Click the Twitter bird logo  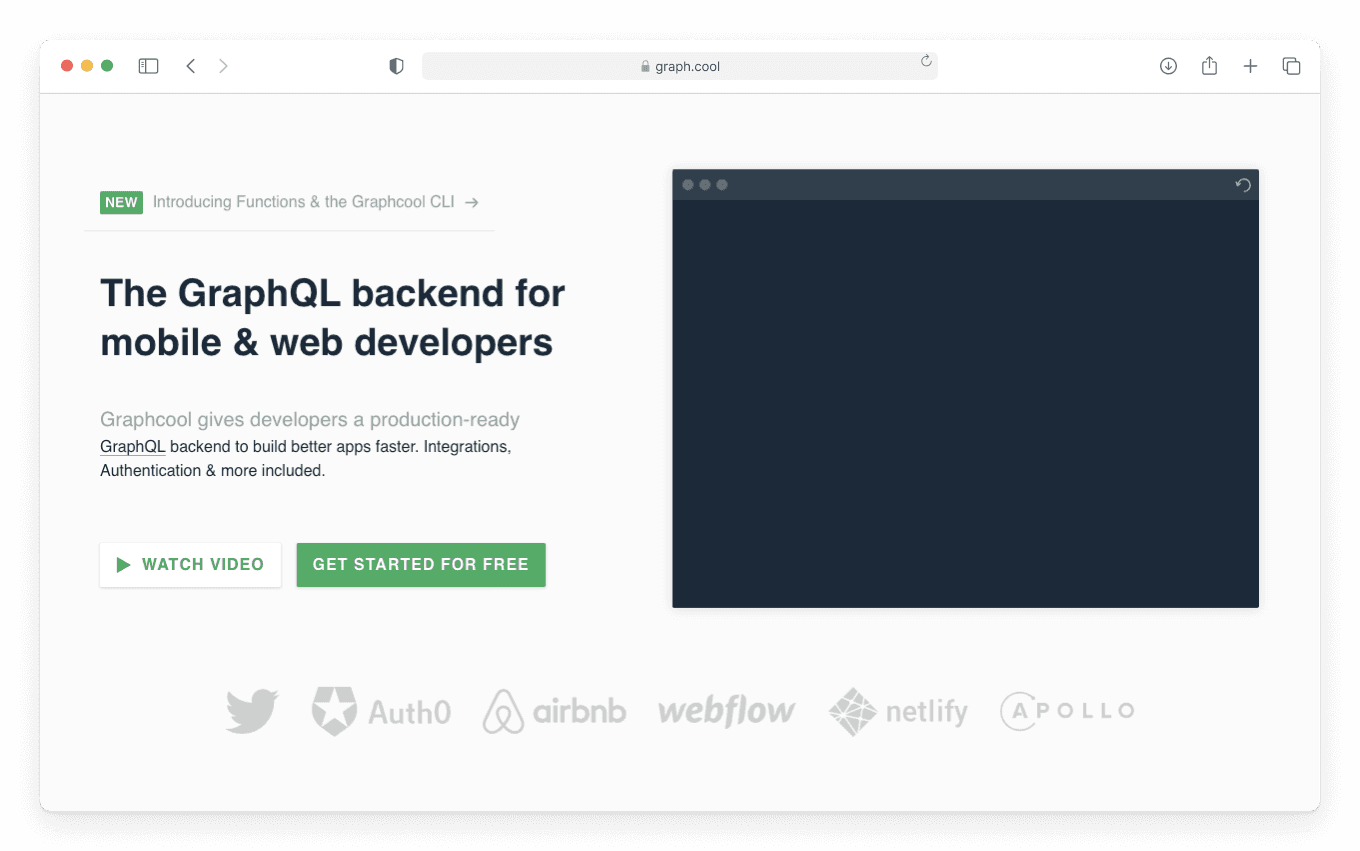coord(252,711)
